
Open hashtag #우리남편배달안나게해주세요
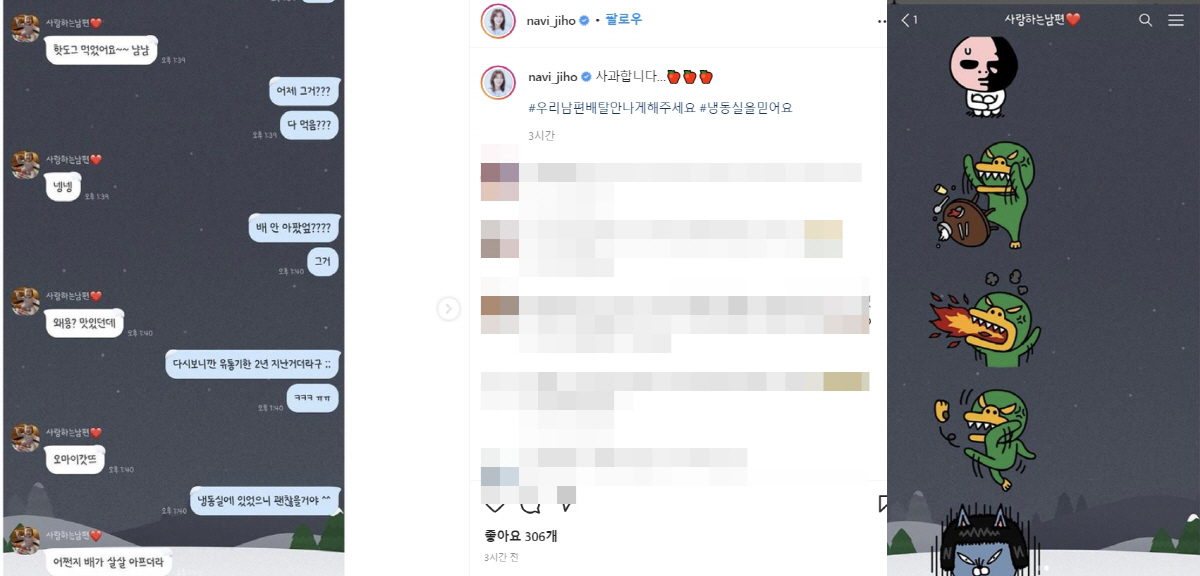pos(610,107)
